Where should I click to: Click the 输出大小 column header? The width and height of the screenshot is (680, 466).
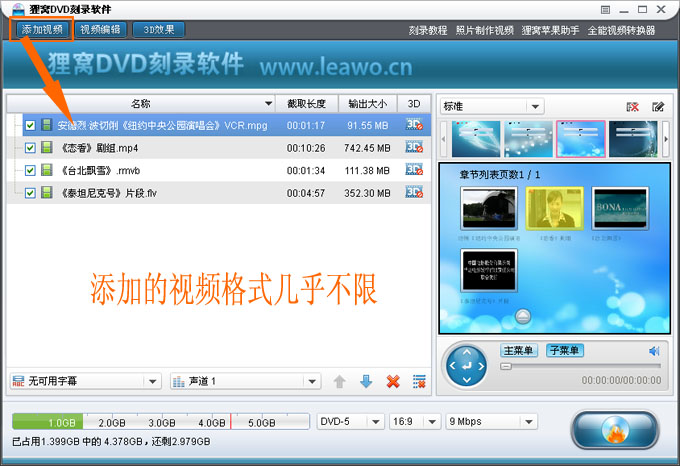[x=367, y=104]
